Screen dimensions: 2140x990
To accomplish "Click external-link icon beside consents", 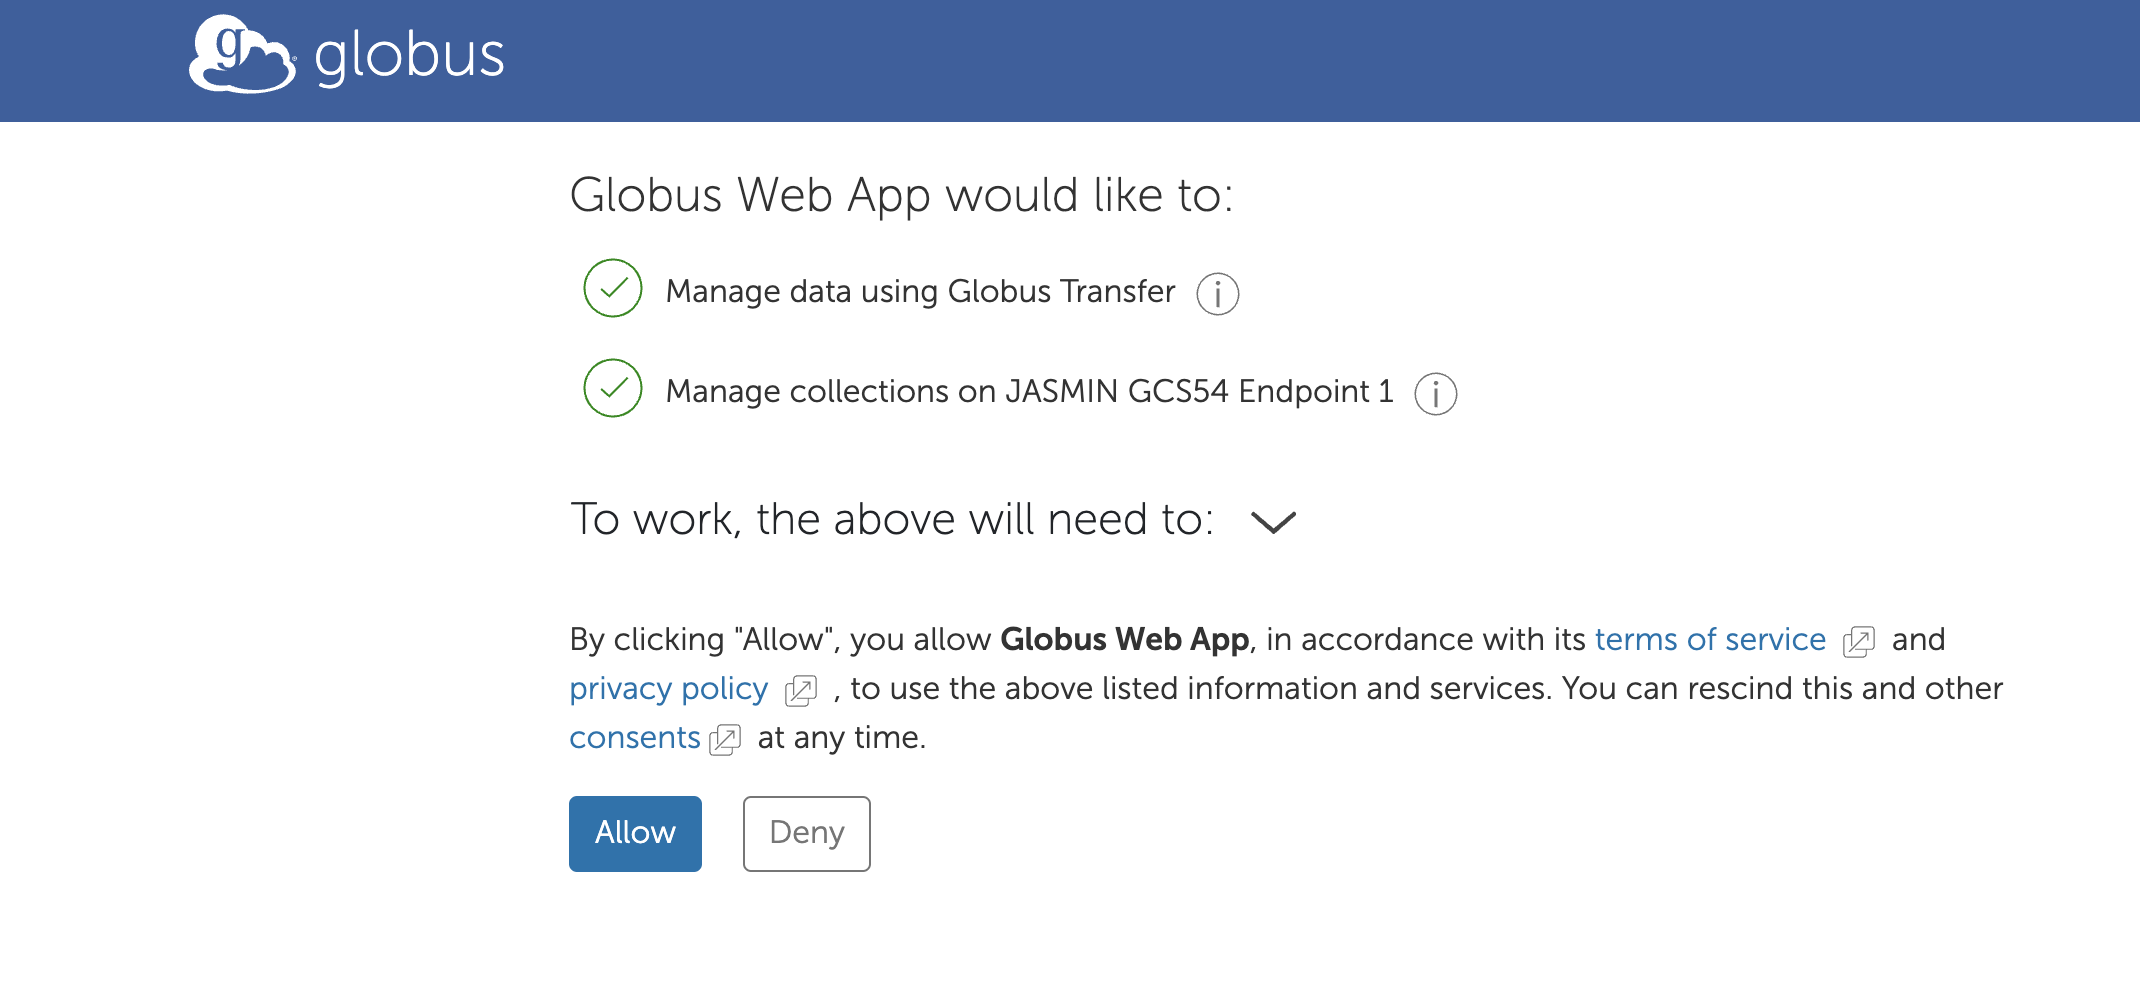I will pos(725,739).
